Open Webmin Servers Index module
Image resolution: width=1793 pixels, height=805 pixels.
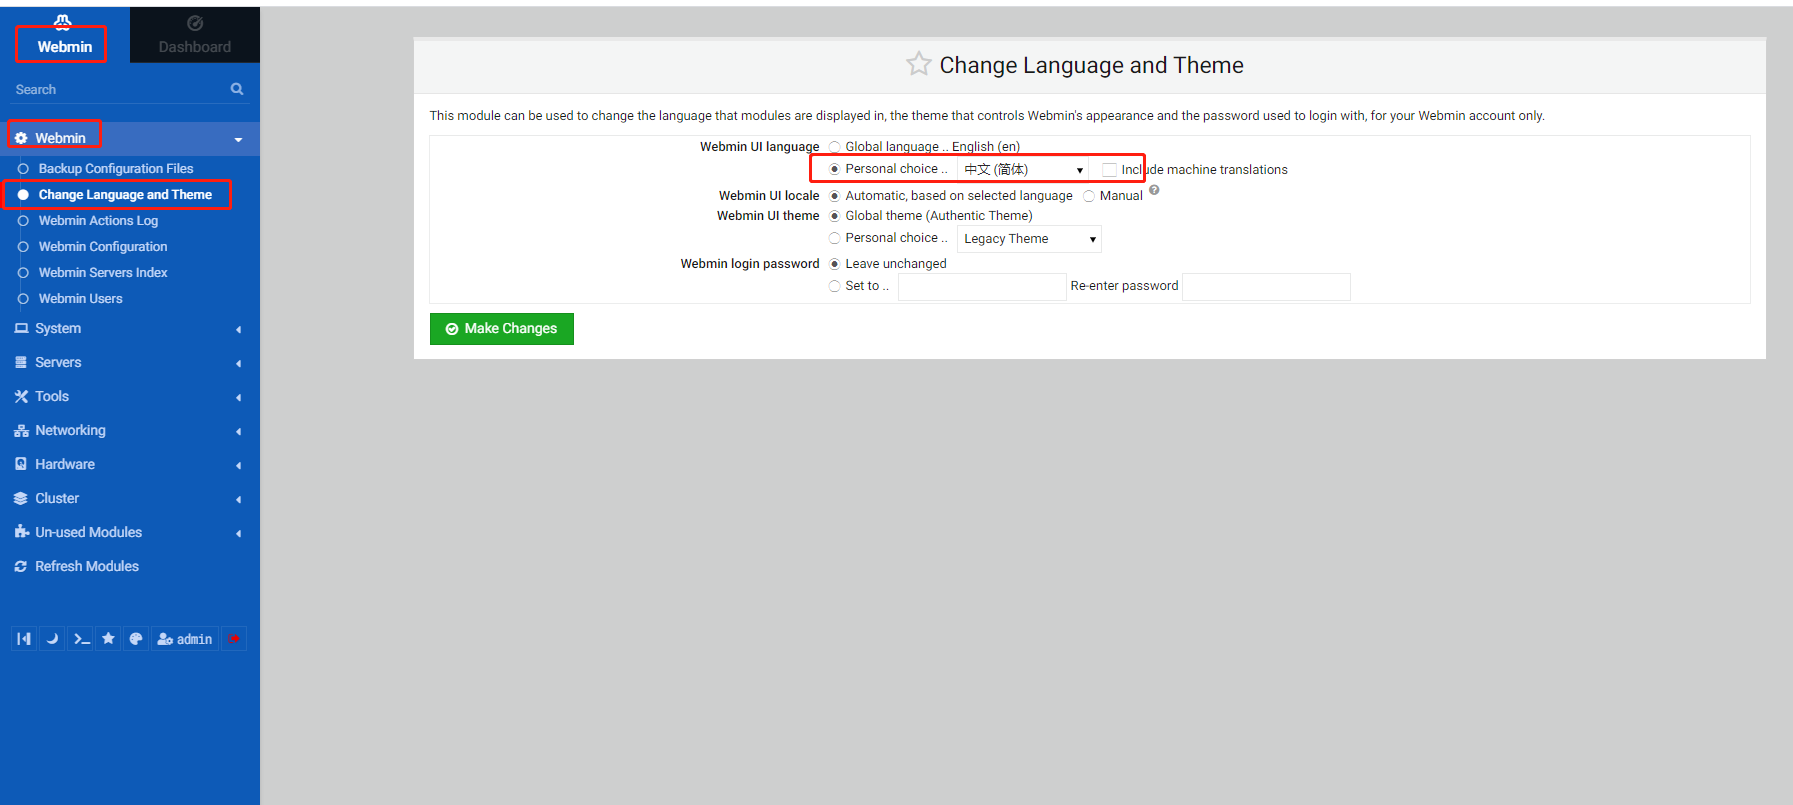click(x=103, y=273)
